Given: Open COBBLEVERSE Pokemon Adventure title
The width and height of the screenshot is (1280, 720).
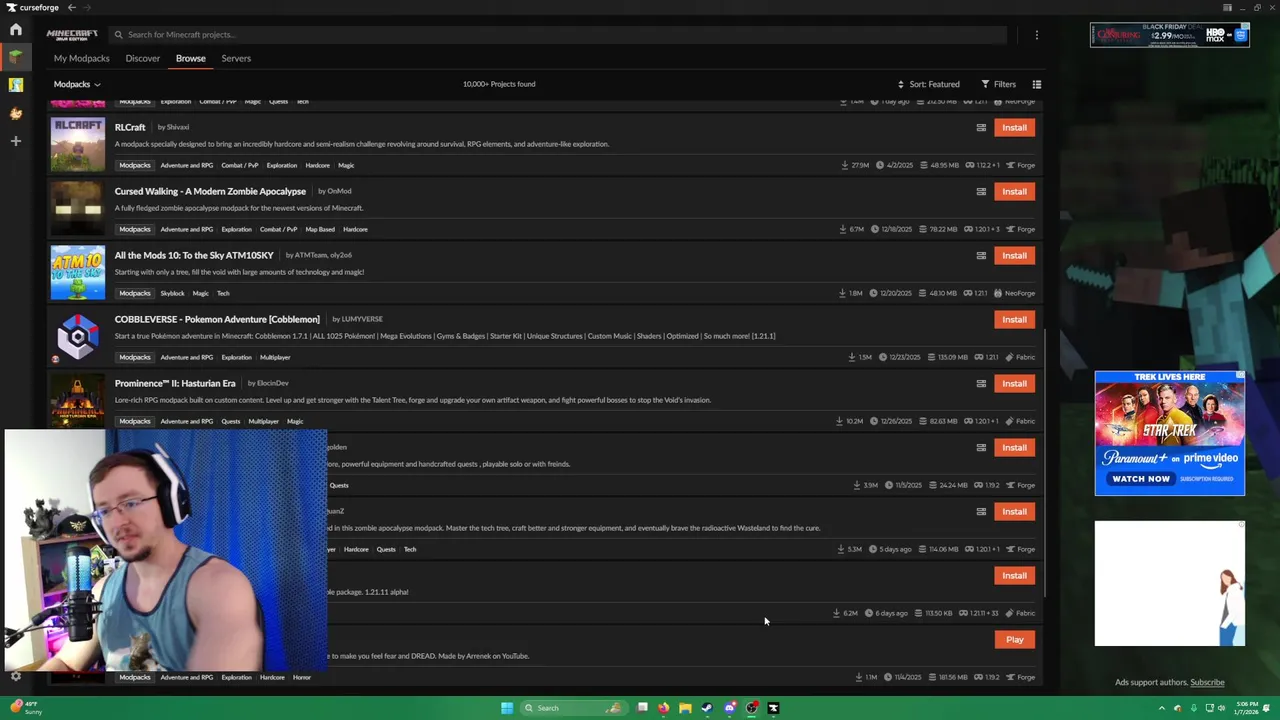Looking at the screenshot, I should (x=217, y=319).
